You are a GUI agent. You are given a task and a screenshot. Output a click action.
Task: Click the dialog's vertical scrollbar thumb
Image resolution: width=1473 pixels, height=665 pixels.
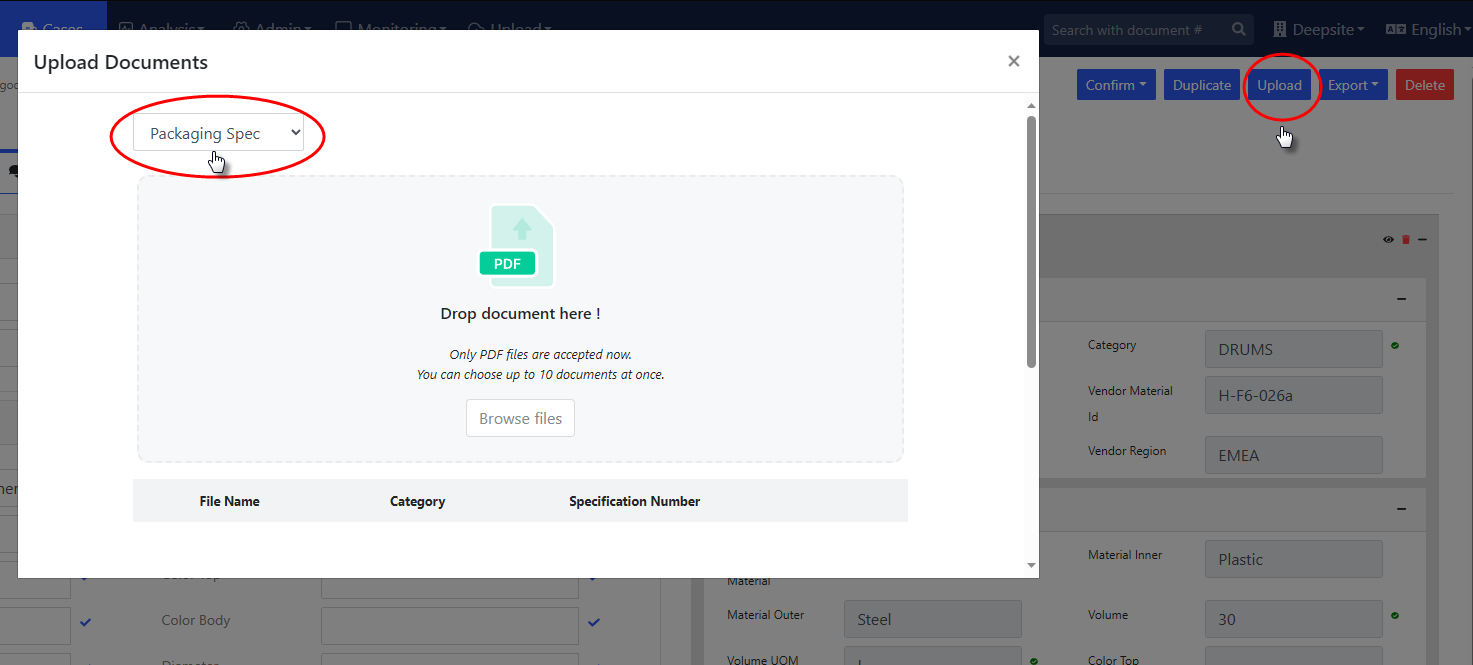1031,240
